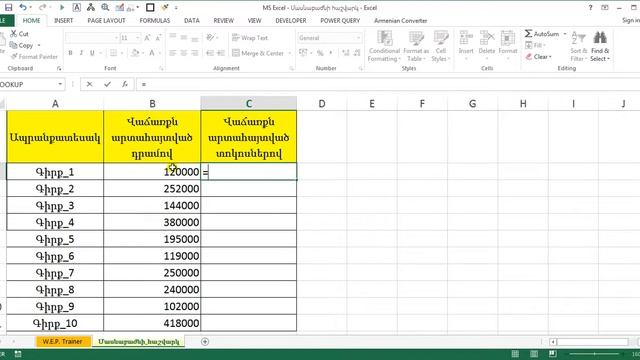Screen dimensions: 640x360
Task: Toggle Bold formatting
Action: 70,53
